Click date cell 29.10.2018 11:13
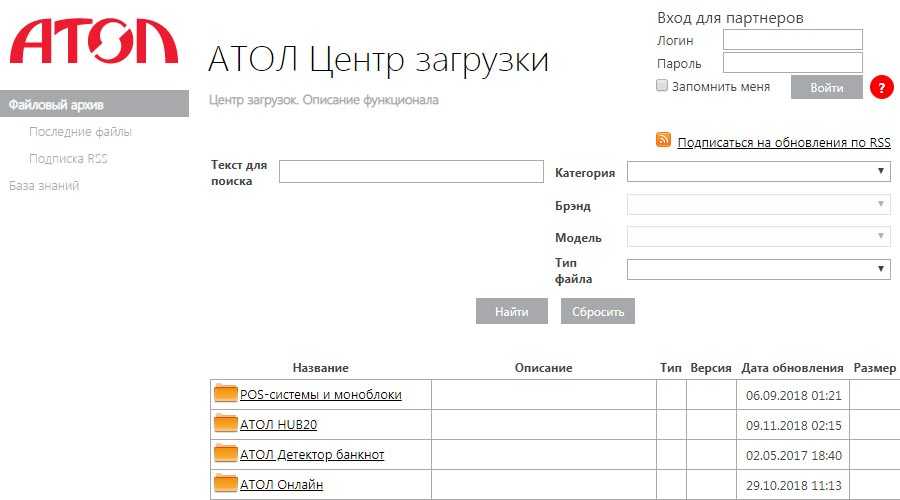 click(794, 485)
